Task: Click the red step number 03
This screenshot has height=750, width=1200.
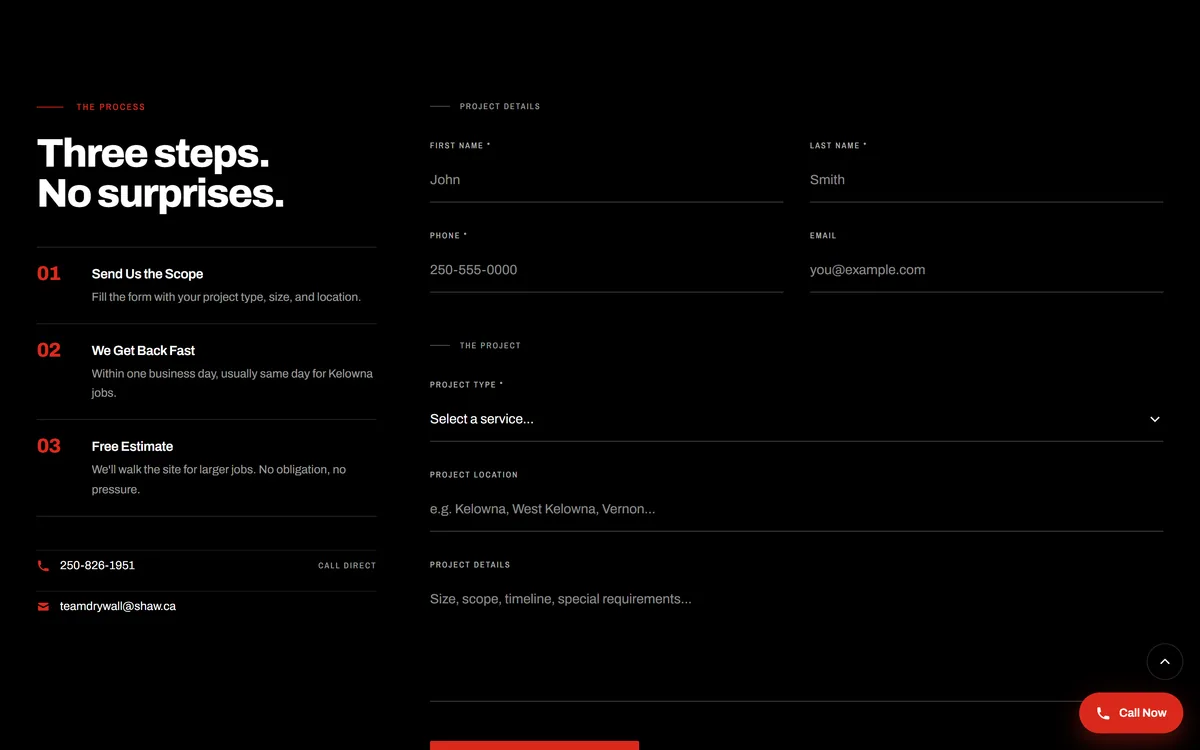Action: pyautogui.click(x=49, y=446)
